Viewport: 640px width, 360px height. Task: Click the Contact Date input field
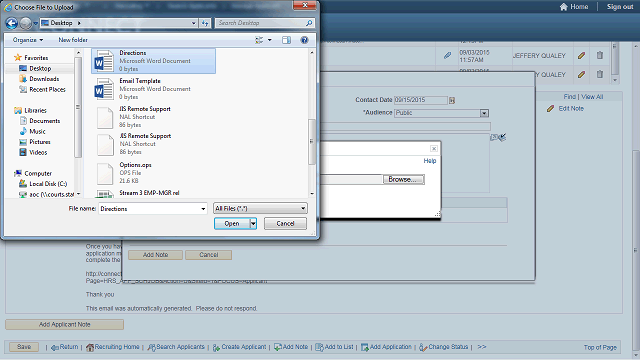coord(421,100)
